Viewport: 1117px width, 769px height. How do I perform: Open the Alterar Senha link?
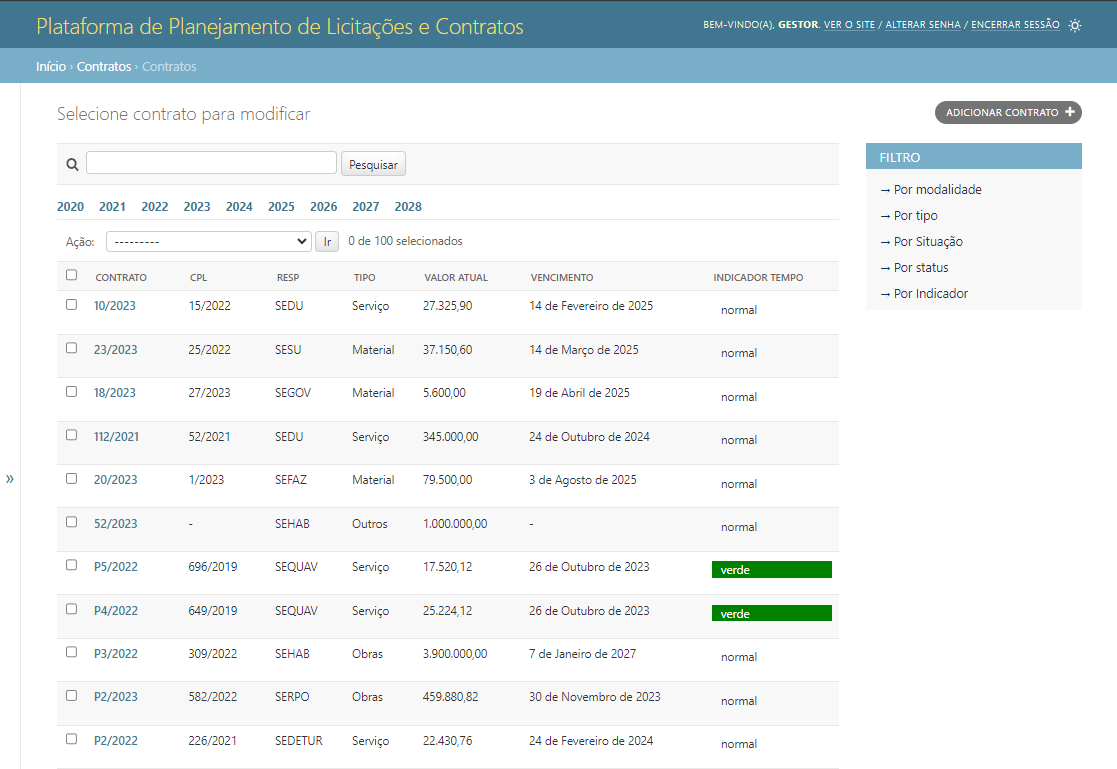tap(923, 25)
